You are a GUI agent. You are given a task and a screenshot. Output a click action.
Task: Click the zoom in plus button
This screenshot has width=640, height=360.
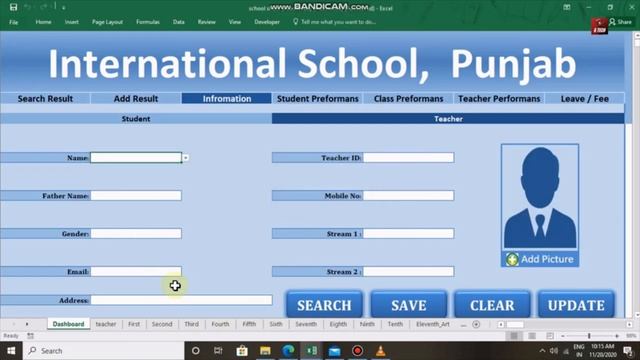[617, 336]
